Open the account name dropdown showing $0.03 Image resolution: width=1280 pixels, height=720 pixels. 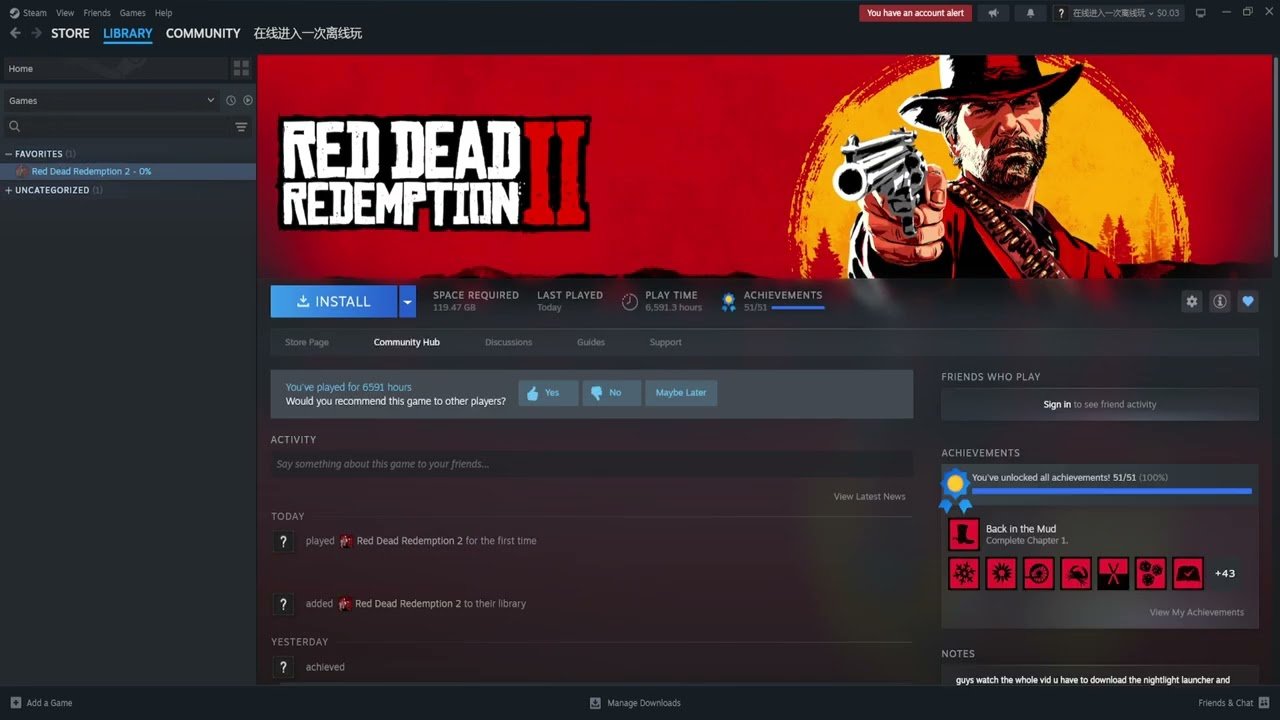(x=1126, y=13)
